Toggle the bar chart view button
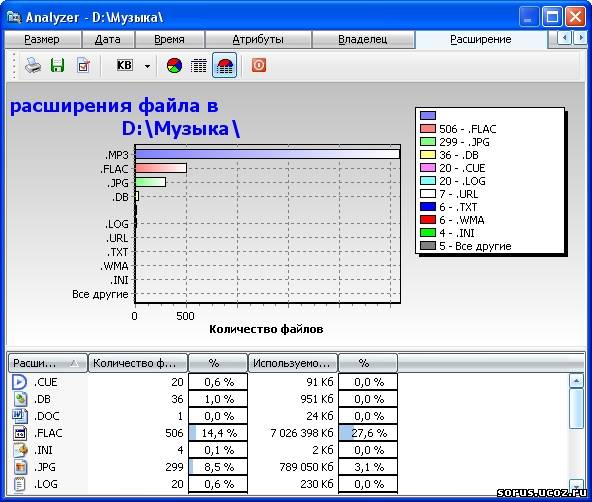592x502 pixels. [x=224, y=66]
